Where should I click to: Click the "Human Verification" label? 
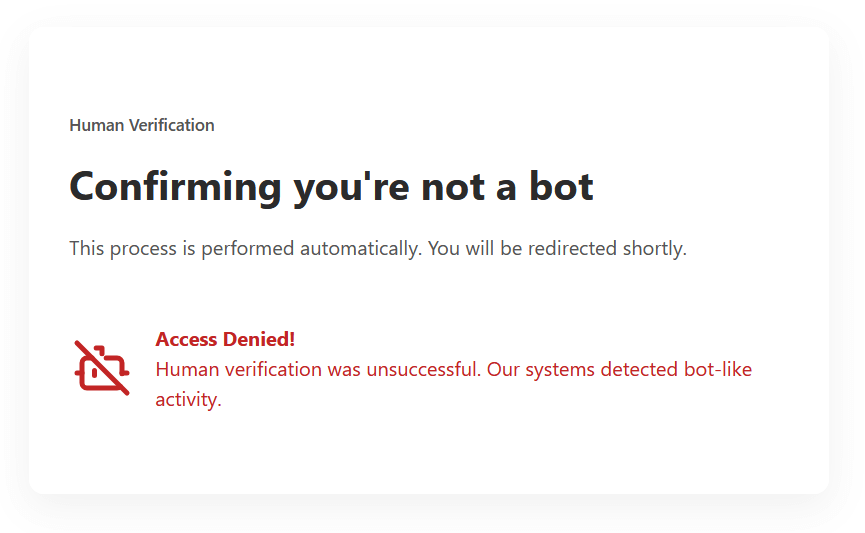coord(142,125)
